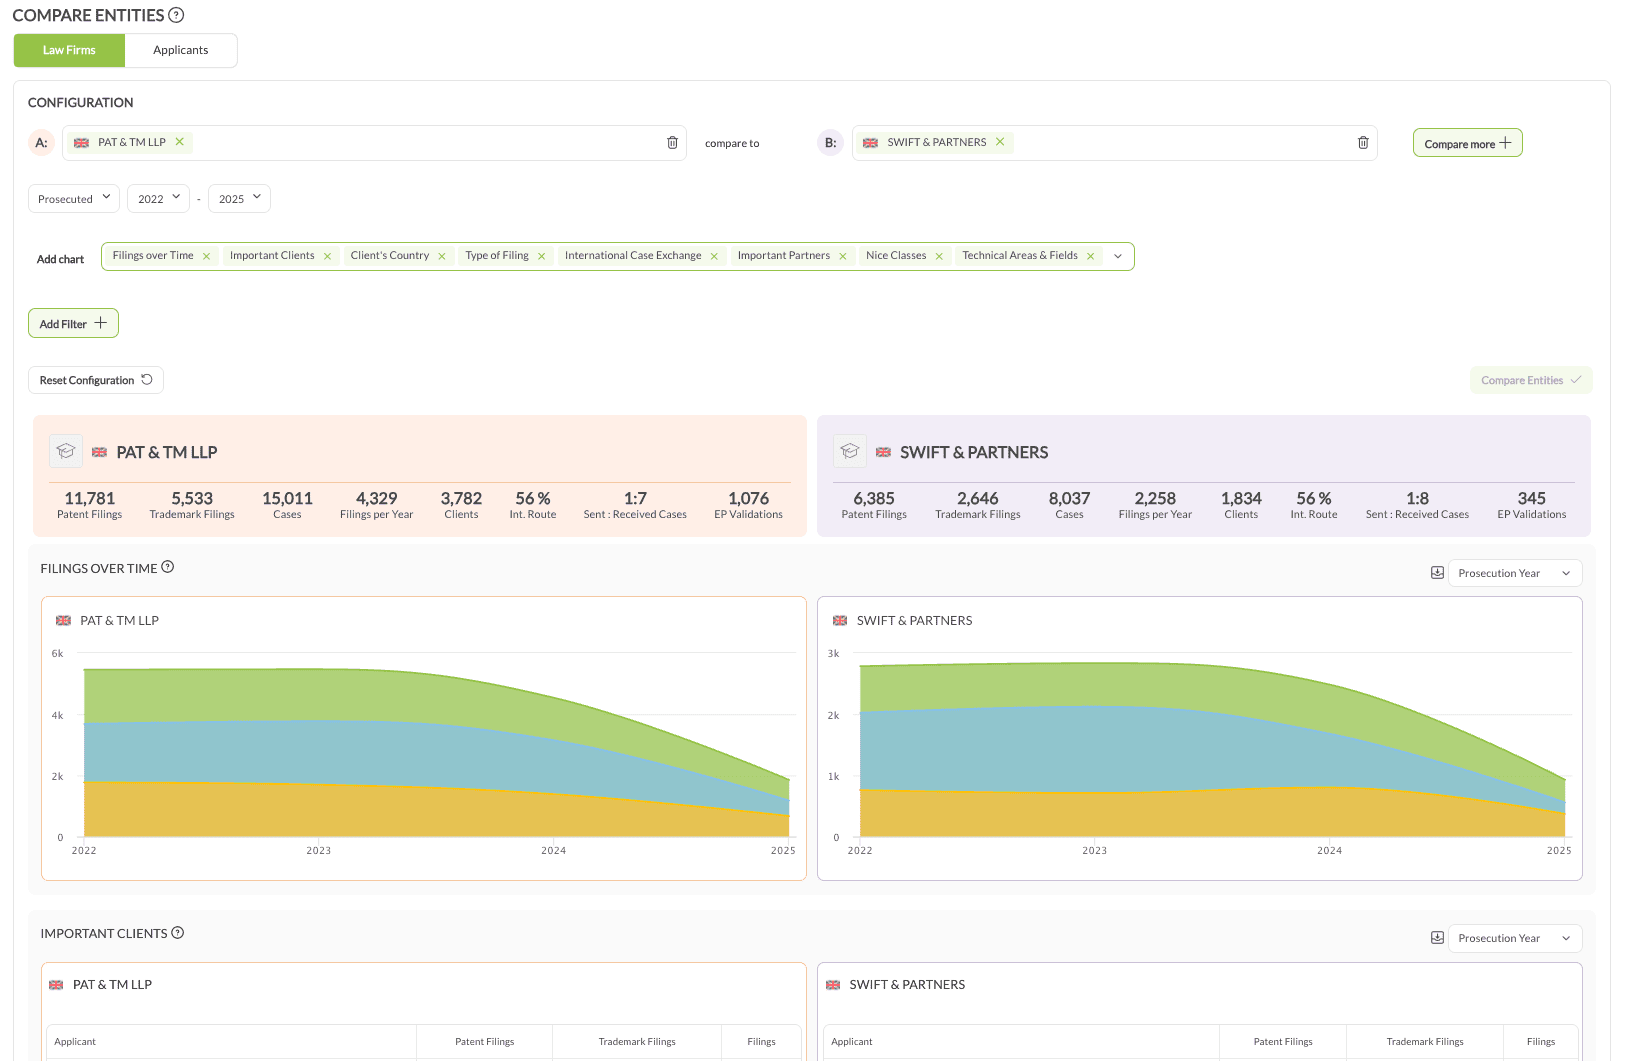This screenshot has width=1625, height=1061.
Task: Click SWIFT & PARTNERS 8,037 Cases stat
Action: coord(1069,505)
